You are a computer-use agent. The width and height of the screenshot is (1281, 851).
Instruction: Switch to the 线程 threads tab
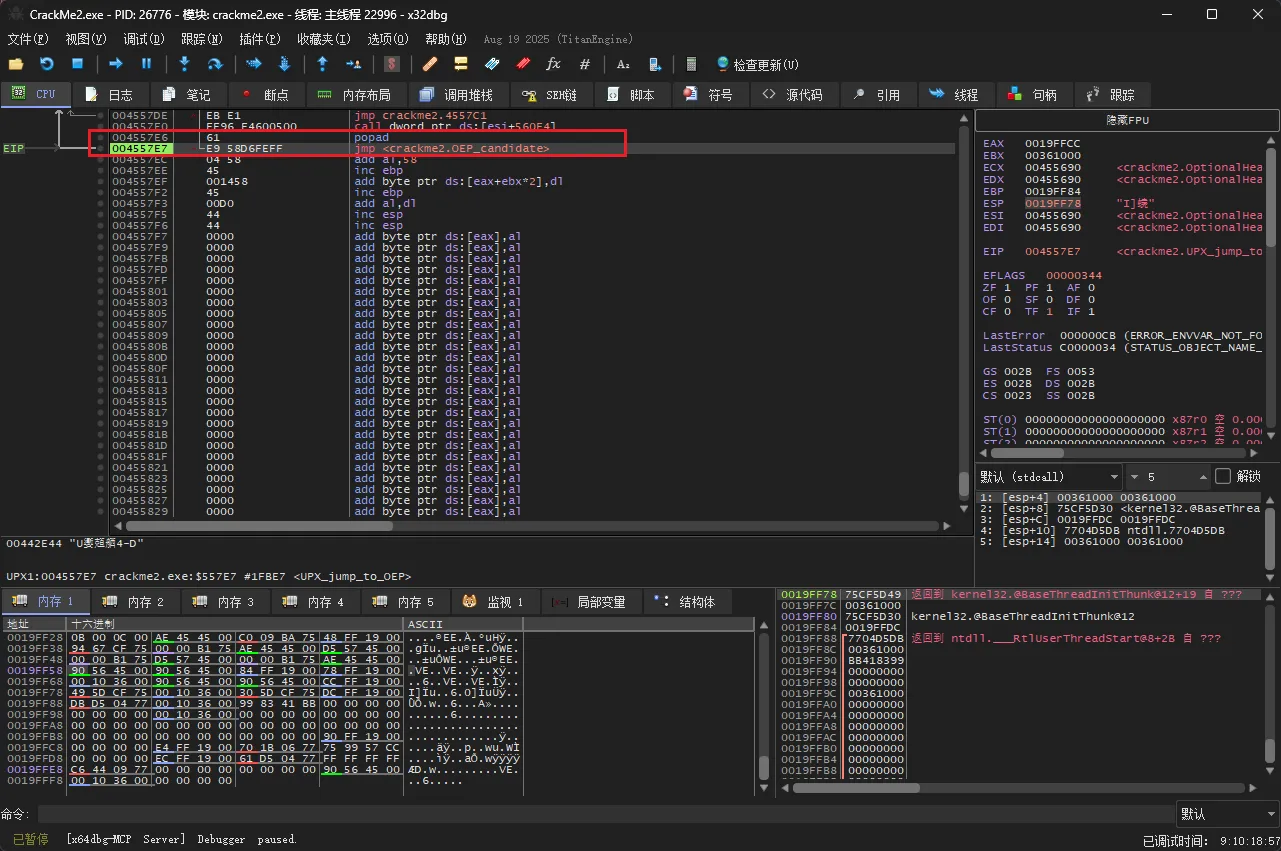click(x=955, y=95)
